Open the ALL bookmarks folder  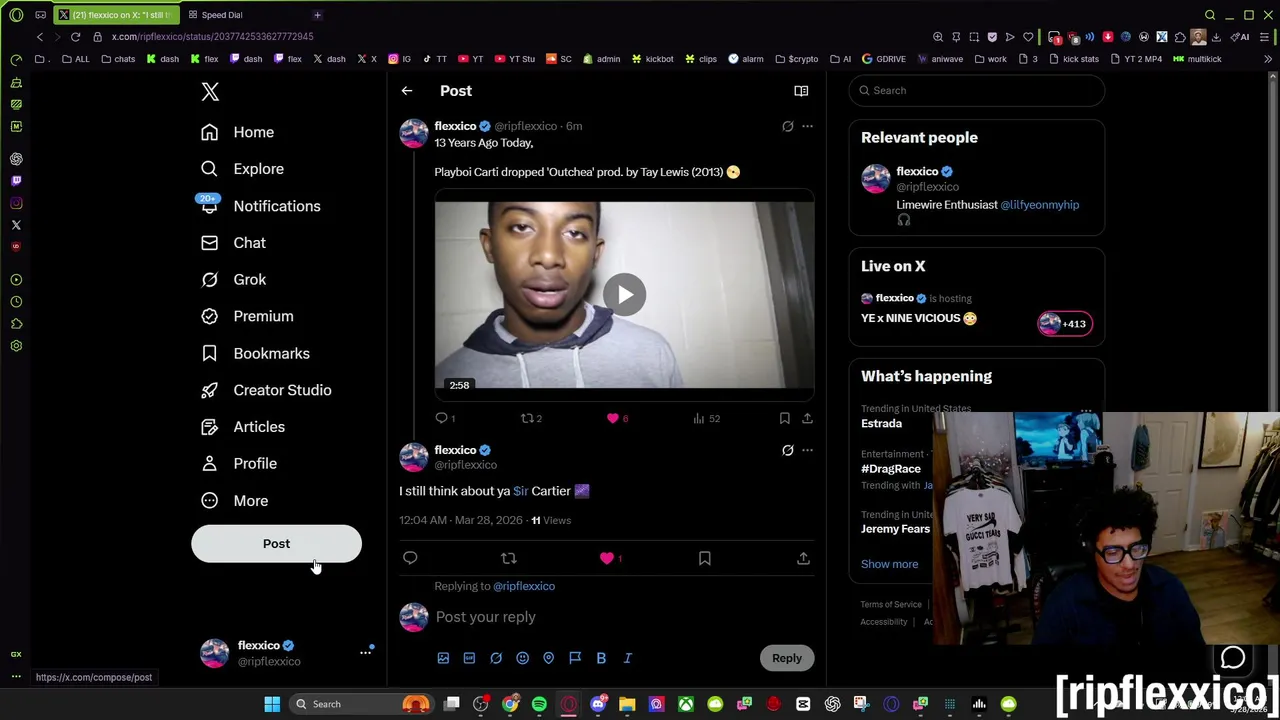75,59
